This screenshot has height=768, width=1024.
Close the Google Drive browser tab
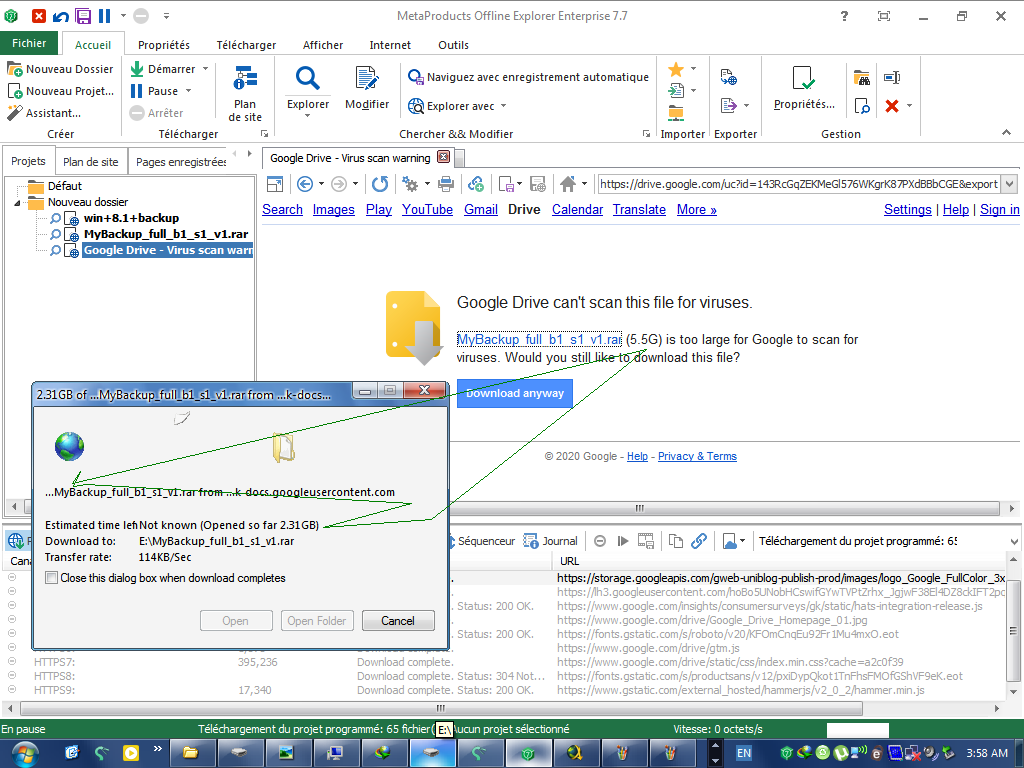(x=443, y=157)
